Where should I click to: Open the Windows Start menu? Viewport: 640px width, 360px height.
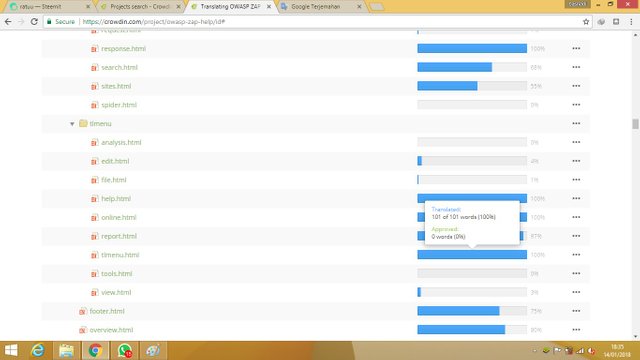click(11, 351)
